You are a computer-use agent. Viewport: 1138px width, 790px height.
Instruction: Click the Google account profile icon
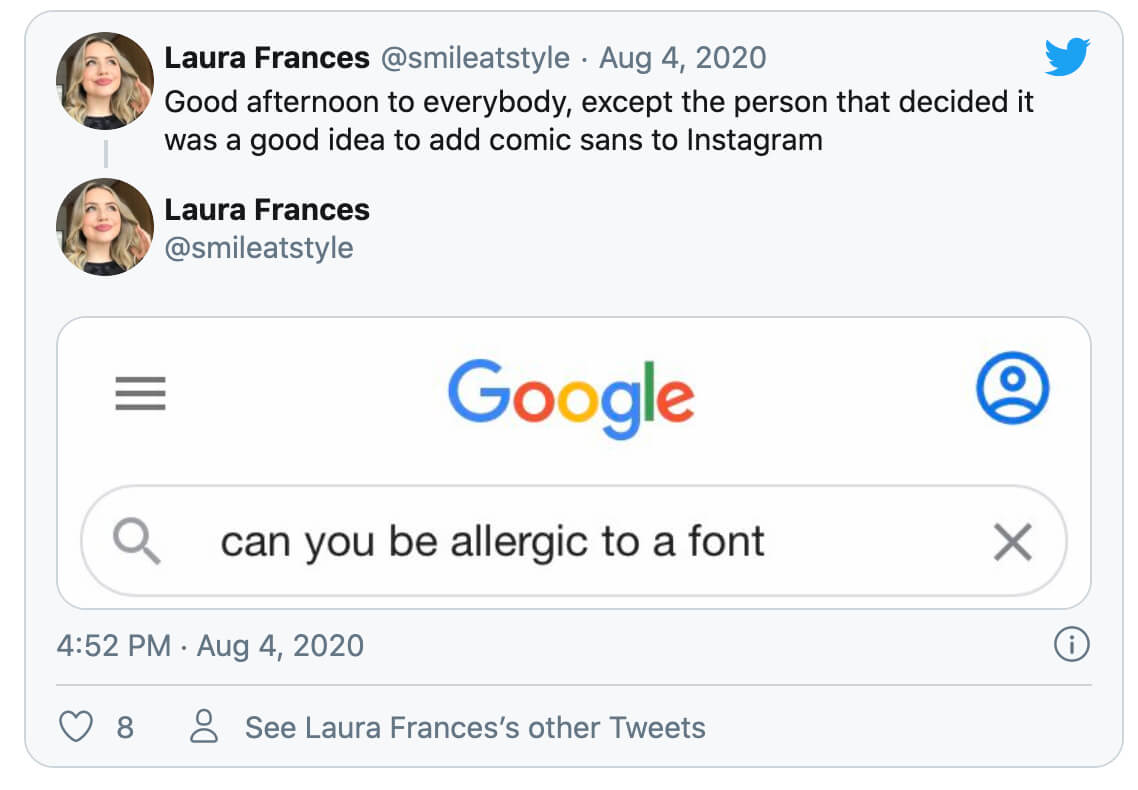1012,390
